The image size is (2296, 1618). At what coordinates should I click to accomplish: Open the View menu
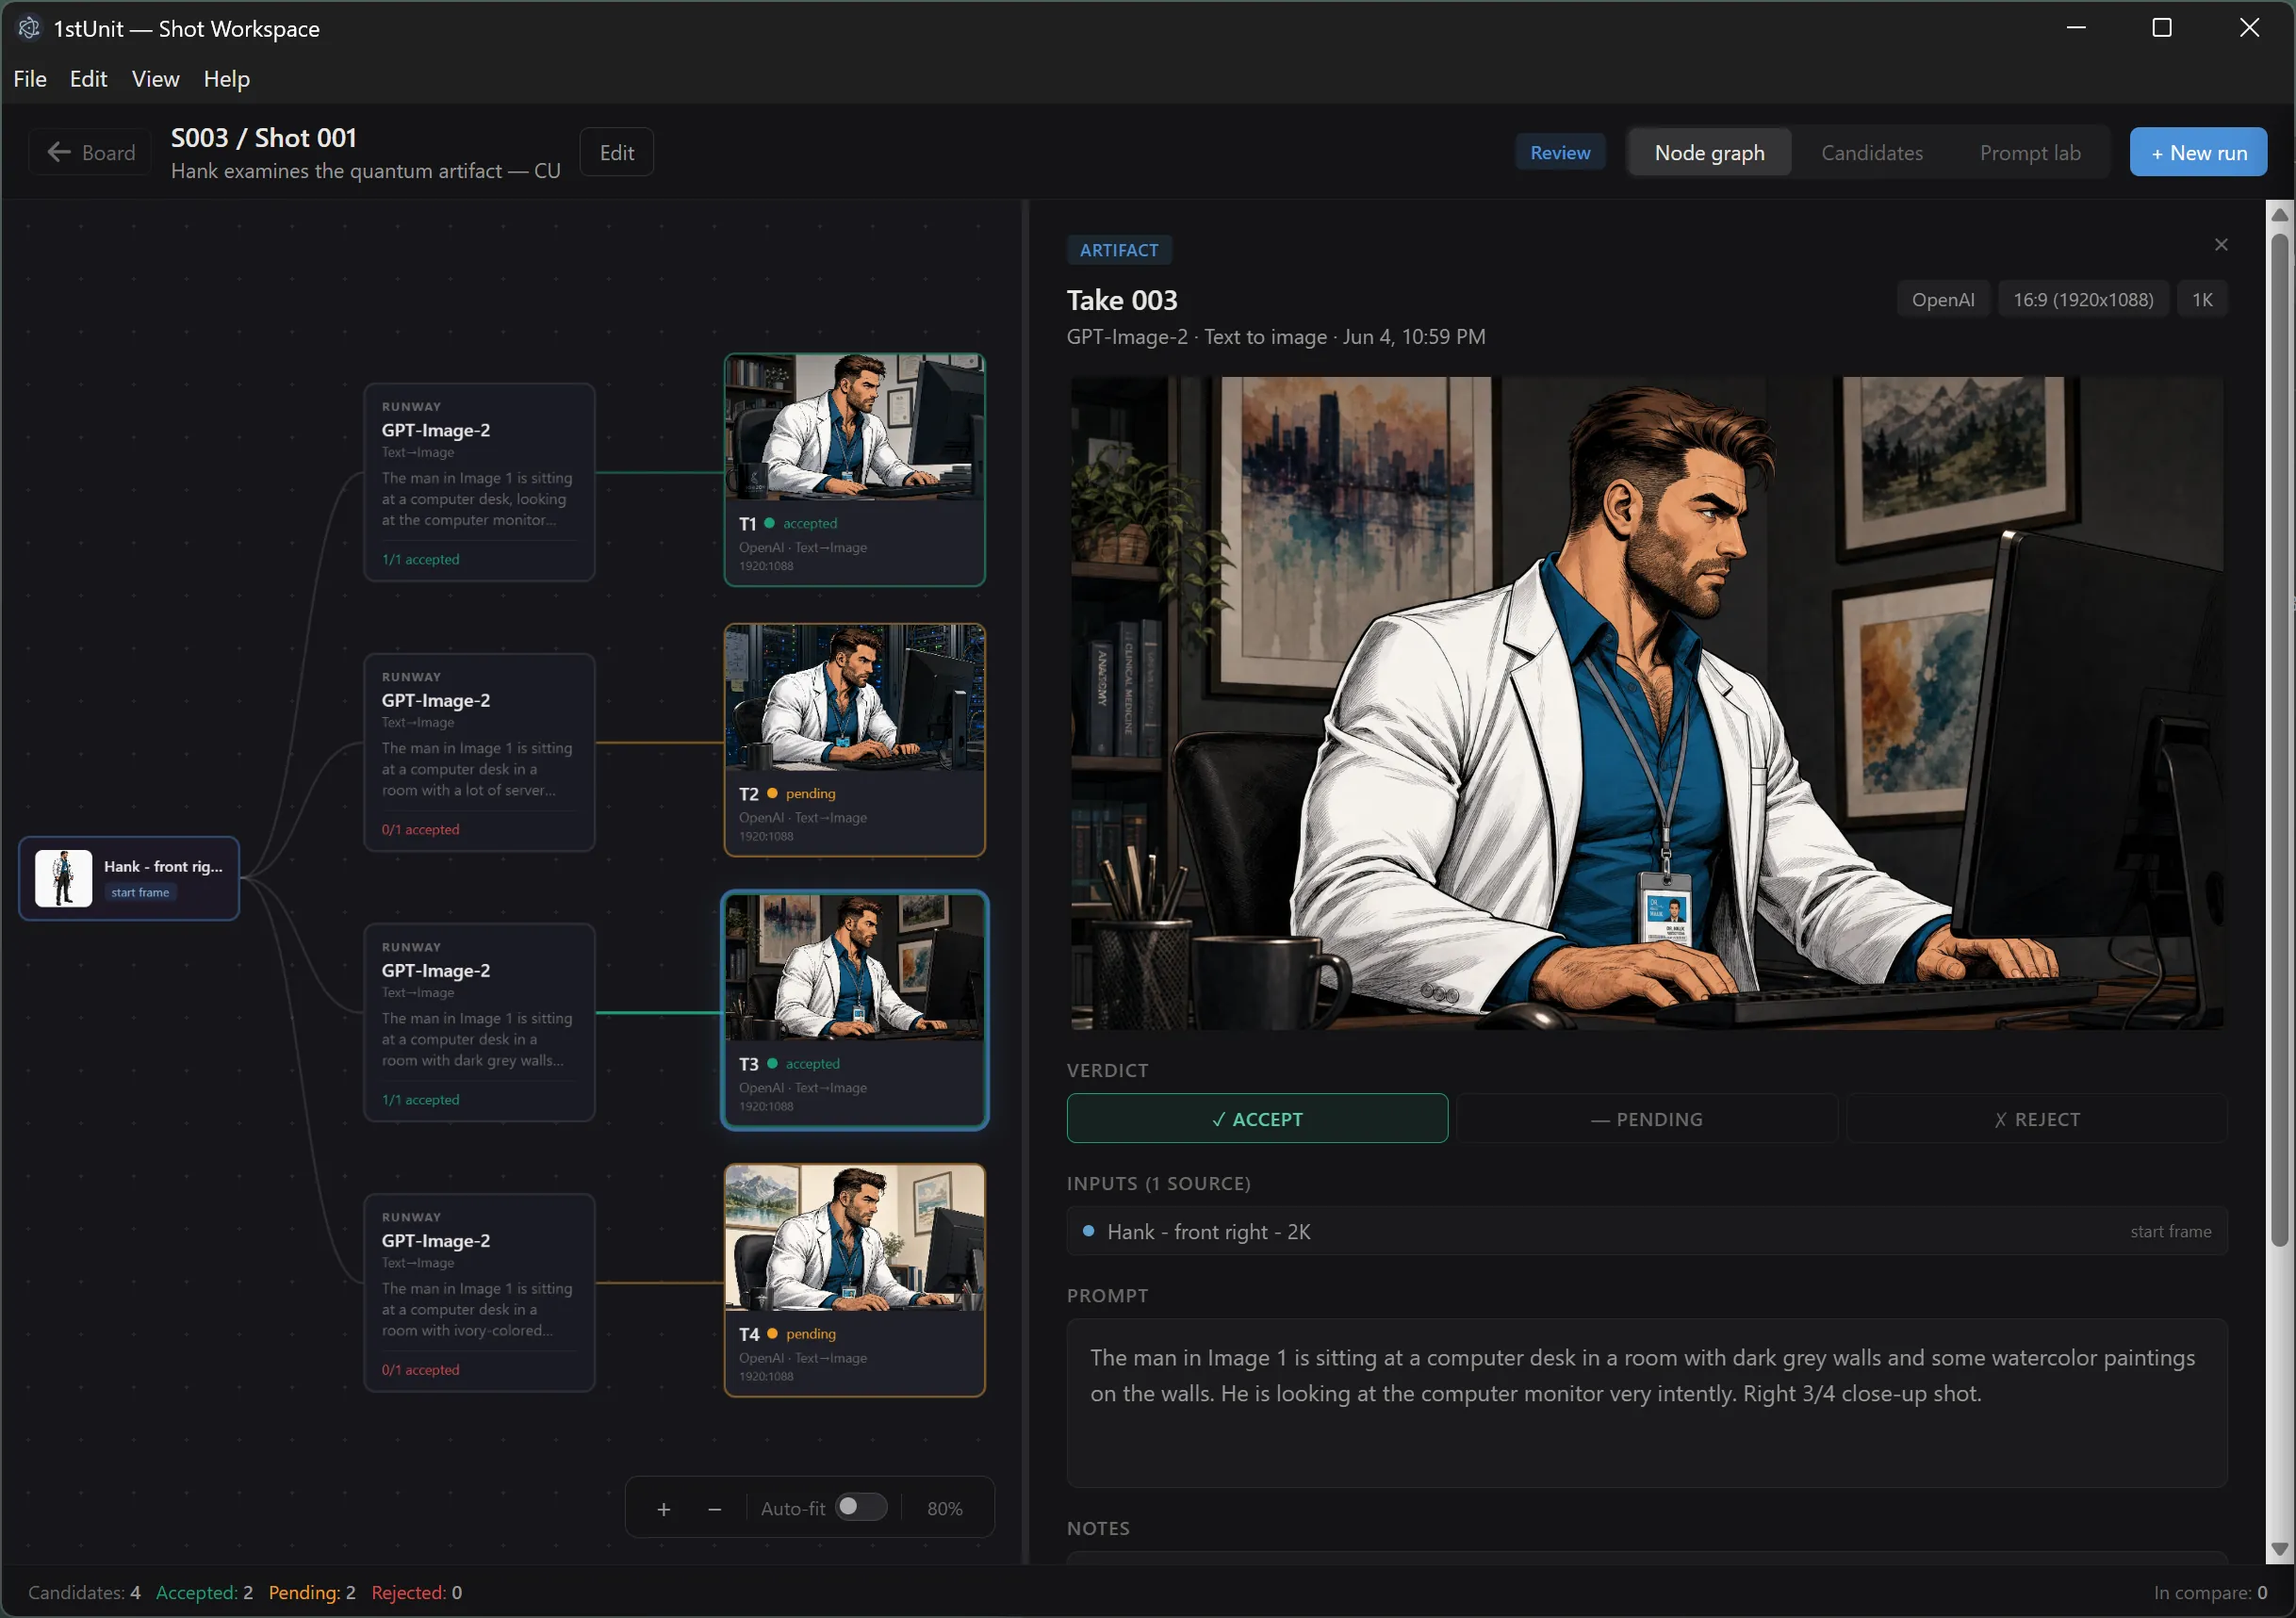point(155,79)
